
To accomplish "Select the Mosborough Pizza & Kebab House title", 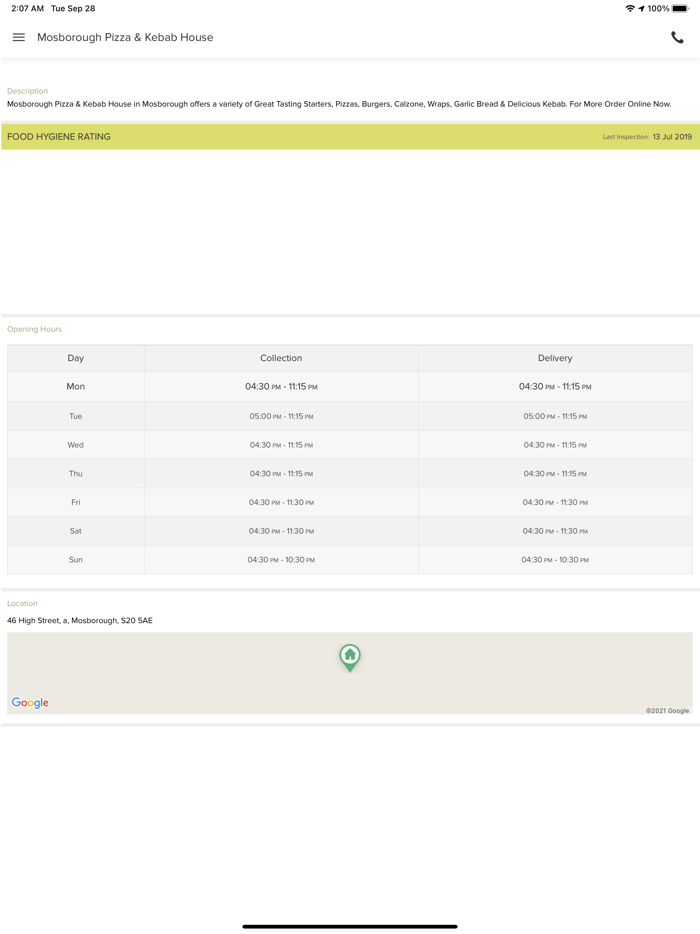I will pos(125,37).
